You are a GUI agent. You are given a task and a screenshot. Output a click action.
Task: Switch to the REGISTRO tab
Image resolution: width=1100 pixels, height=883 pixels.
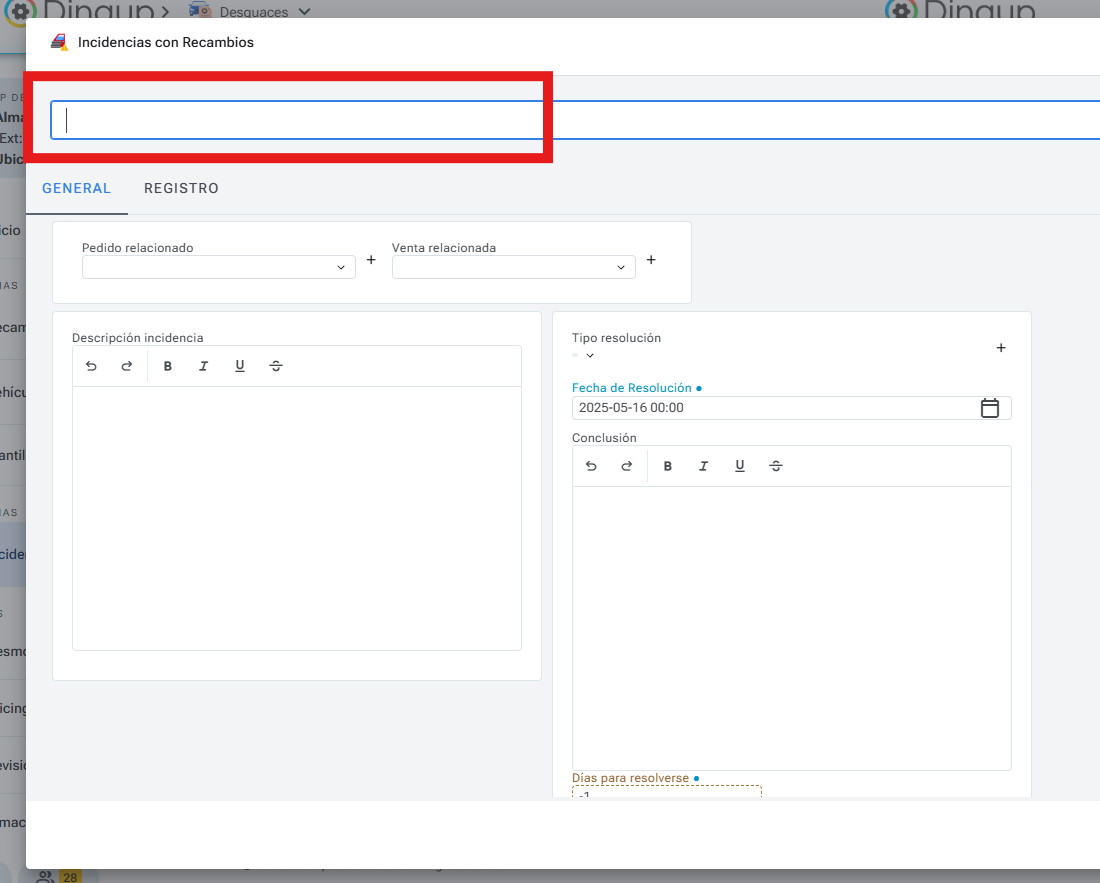pyautogui.click(x=181, y=188)
